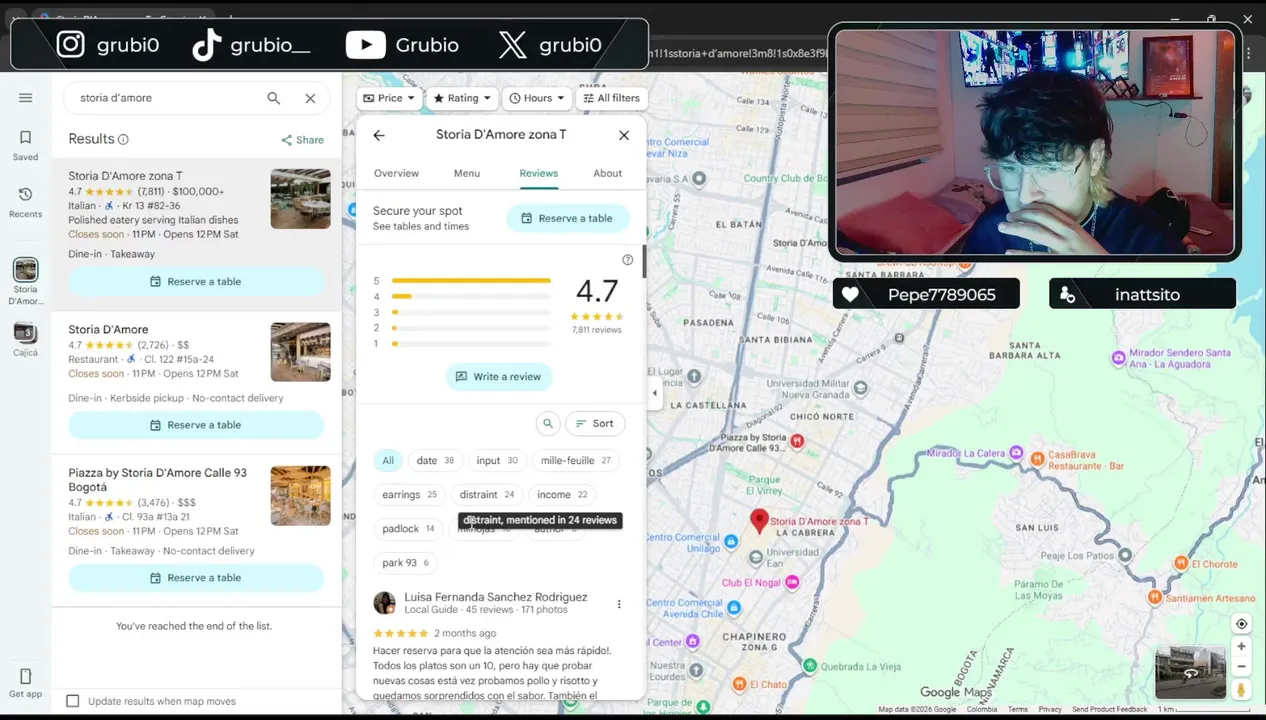Select the 'All' review filter chip
The width and height of the screenshot is (1266, 720).
click(x=388, y=461)
